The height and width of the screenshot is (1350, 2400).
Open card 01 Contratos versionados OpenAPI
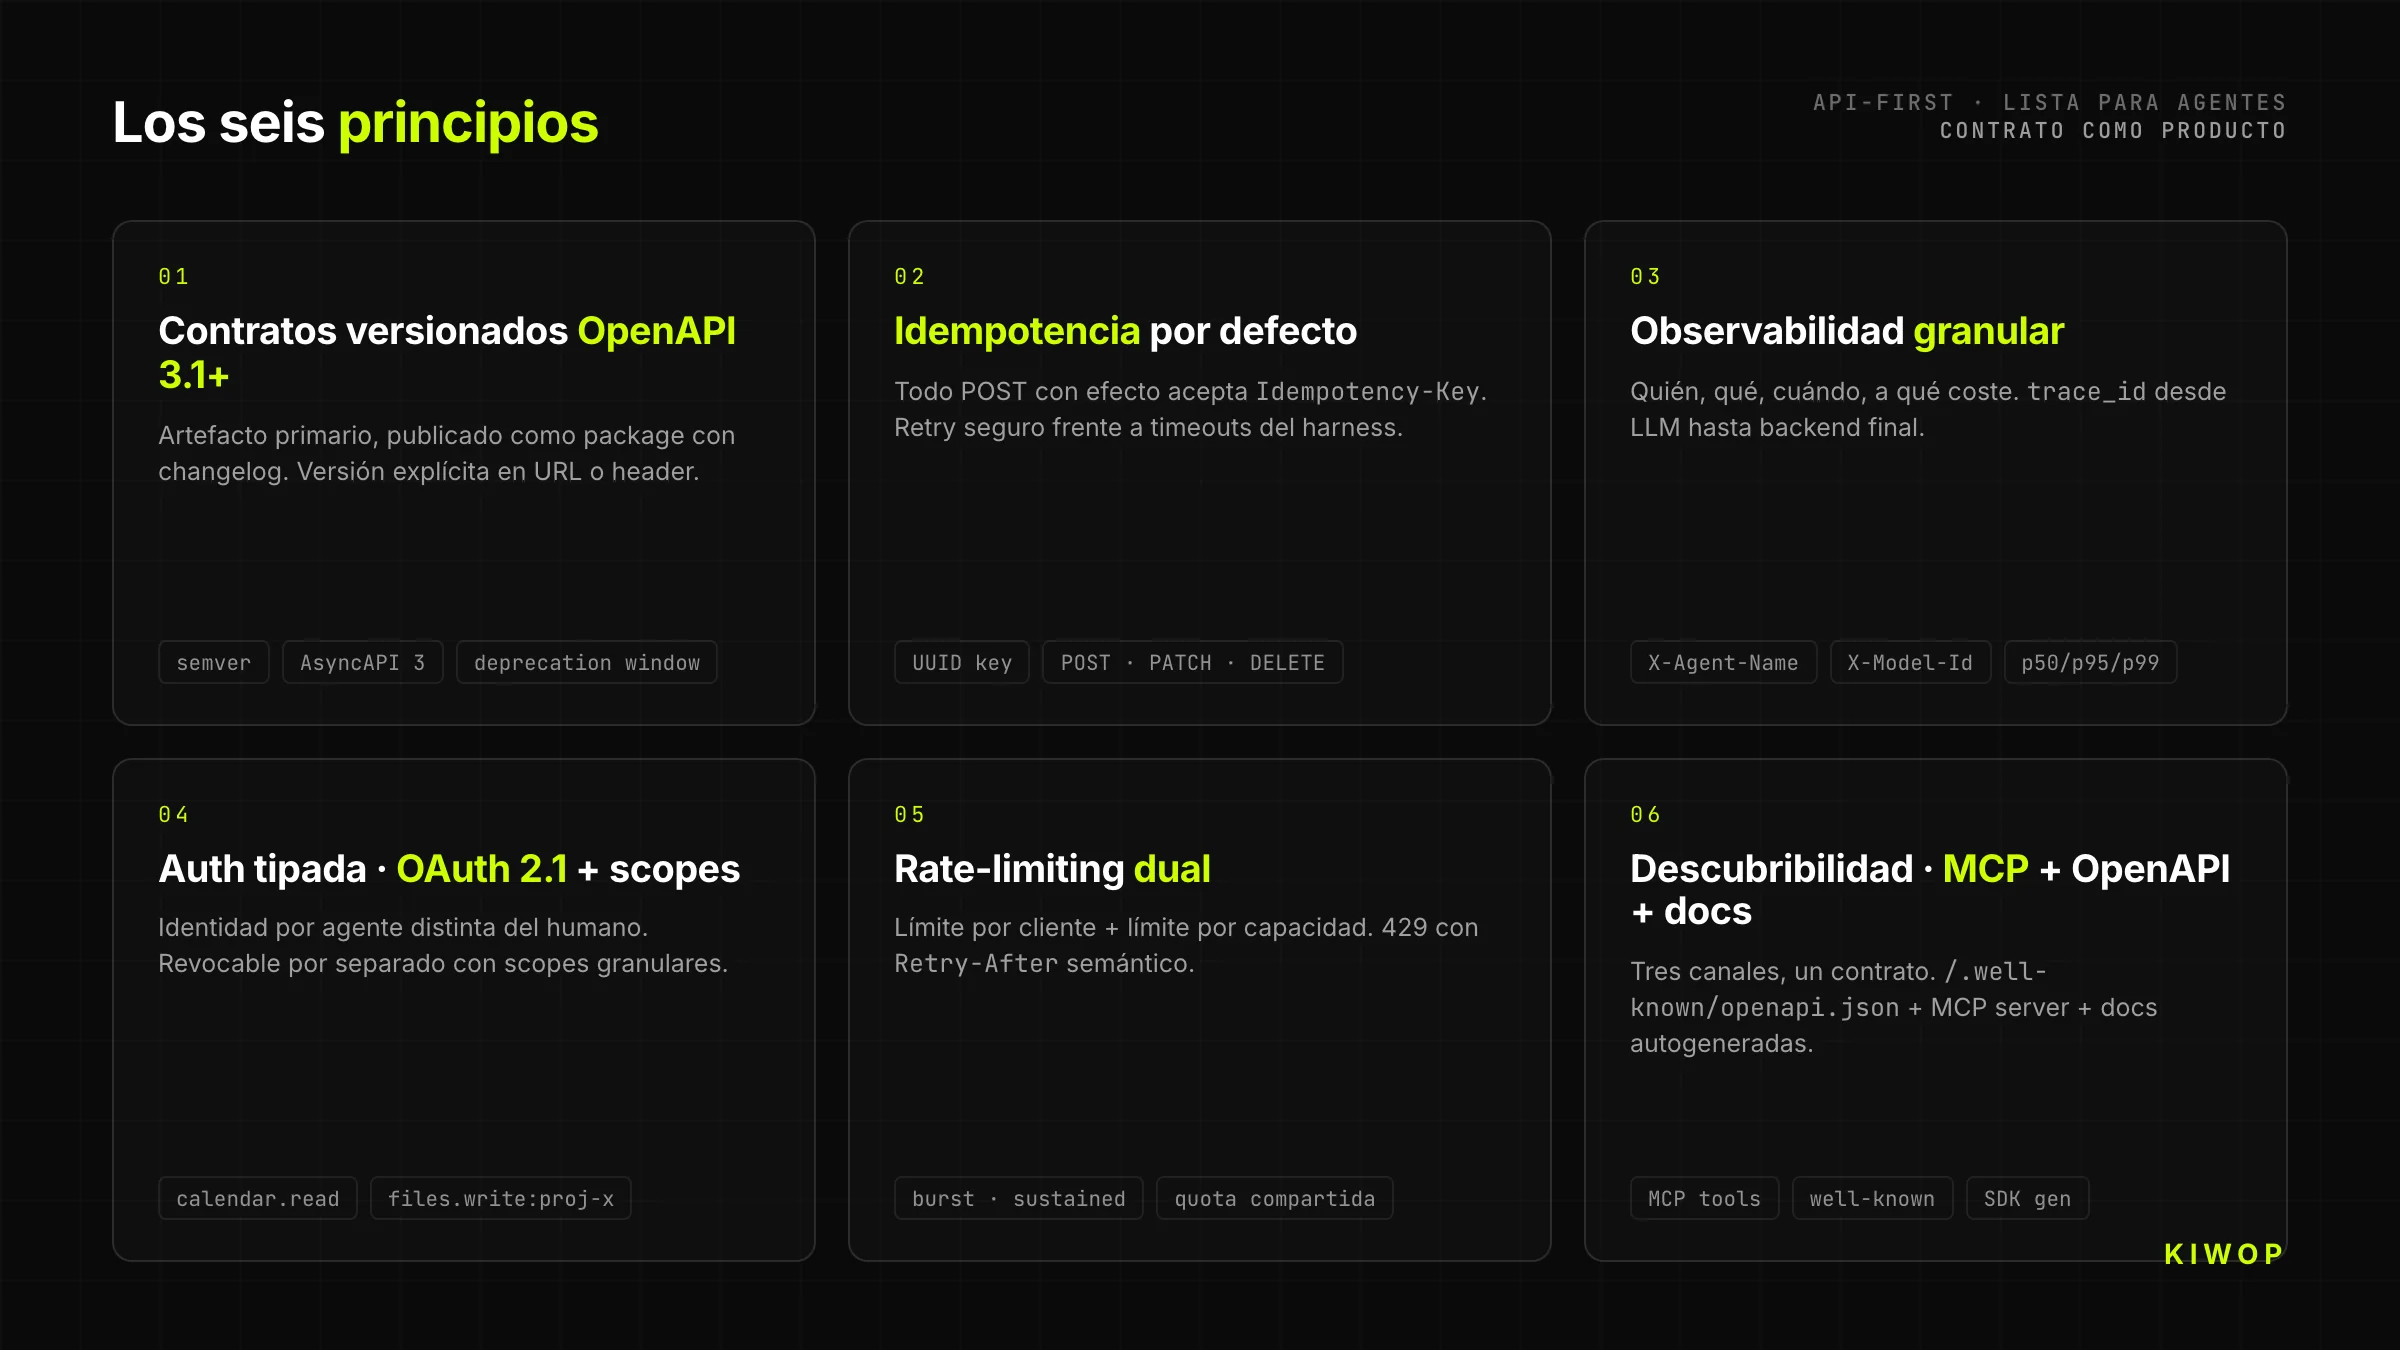click(x=464, y=470)
